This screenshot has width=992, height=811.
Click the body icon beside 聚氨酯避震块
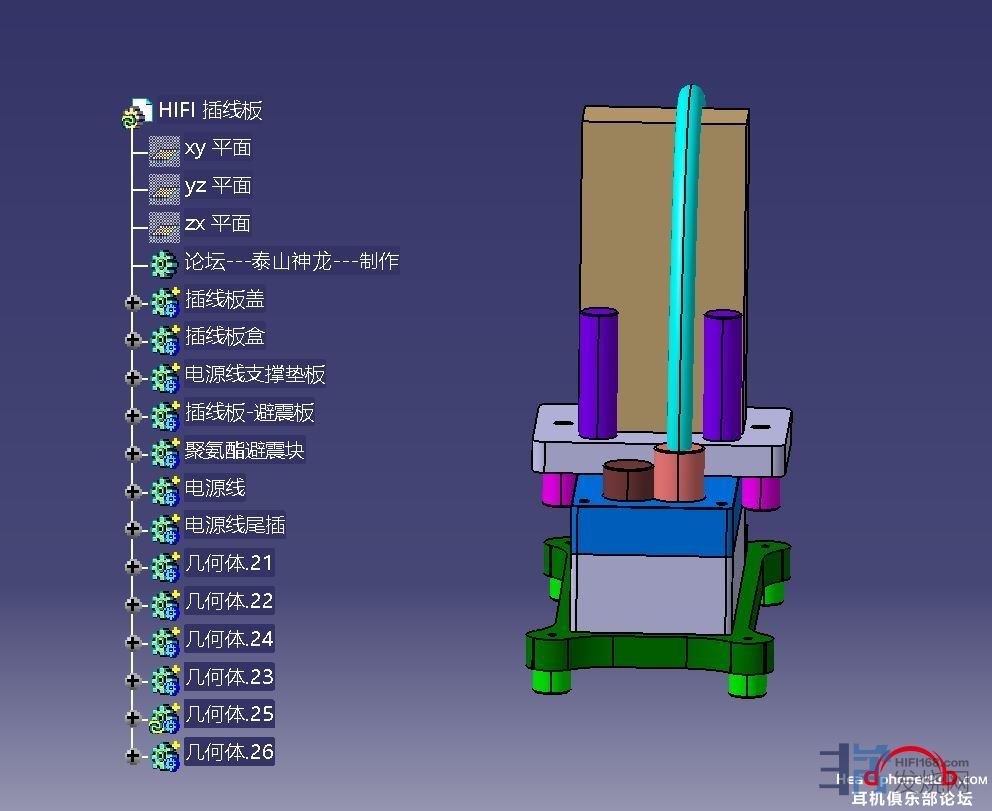pyautogui.click(x=165, y=452)
